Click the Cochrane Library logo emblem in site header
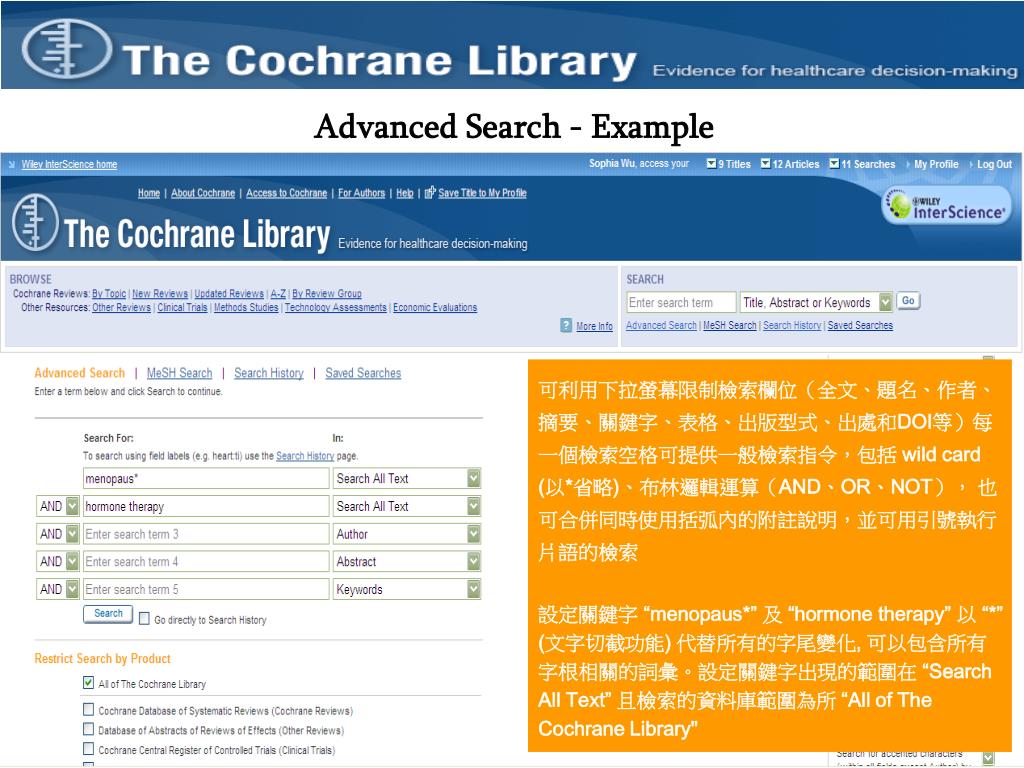This screenshot has height=768, width=1024. [35, 223]
